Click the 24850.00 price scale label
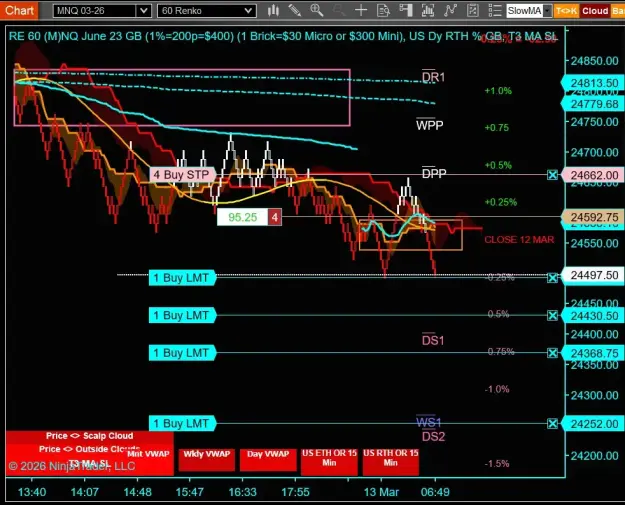Image resolution: width=625 pixels, height=505 pixels. tap(594, 61)
